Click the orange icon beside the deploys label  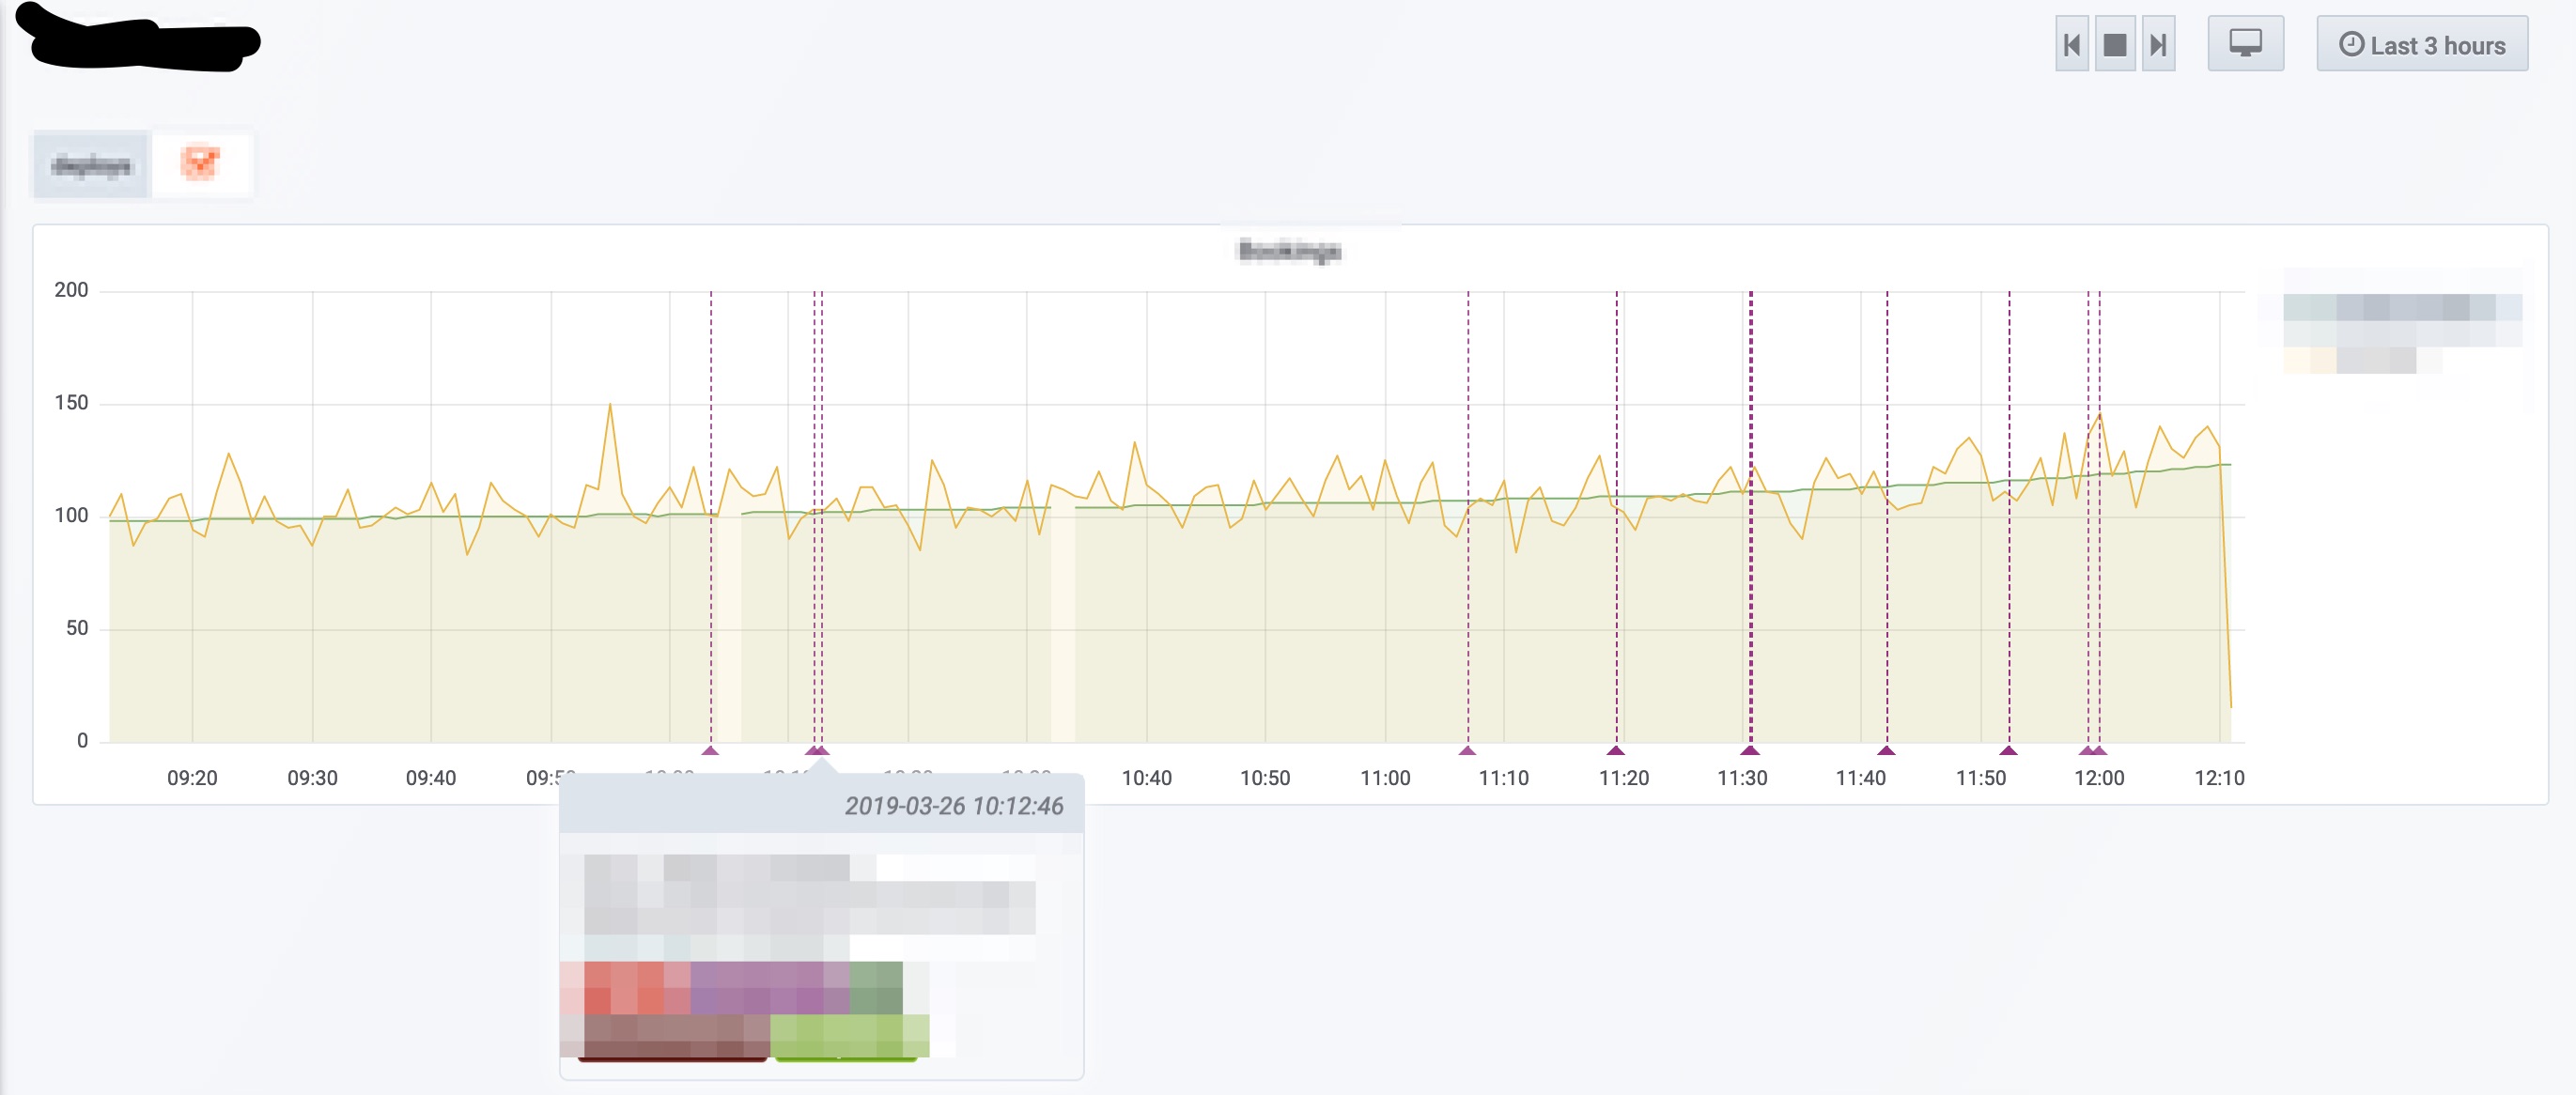coord(201,163)
